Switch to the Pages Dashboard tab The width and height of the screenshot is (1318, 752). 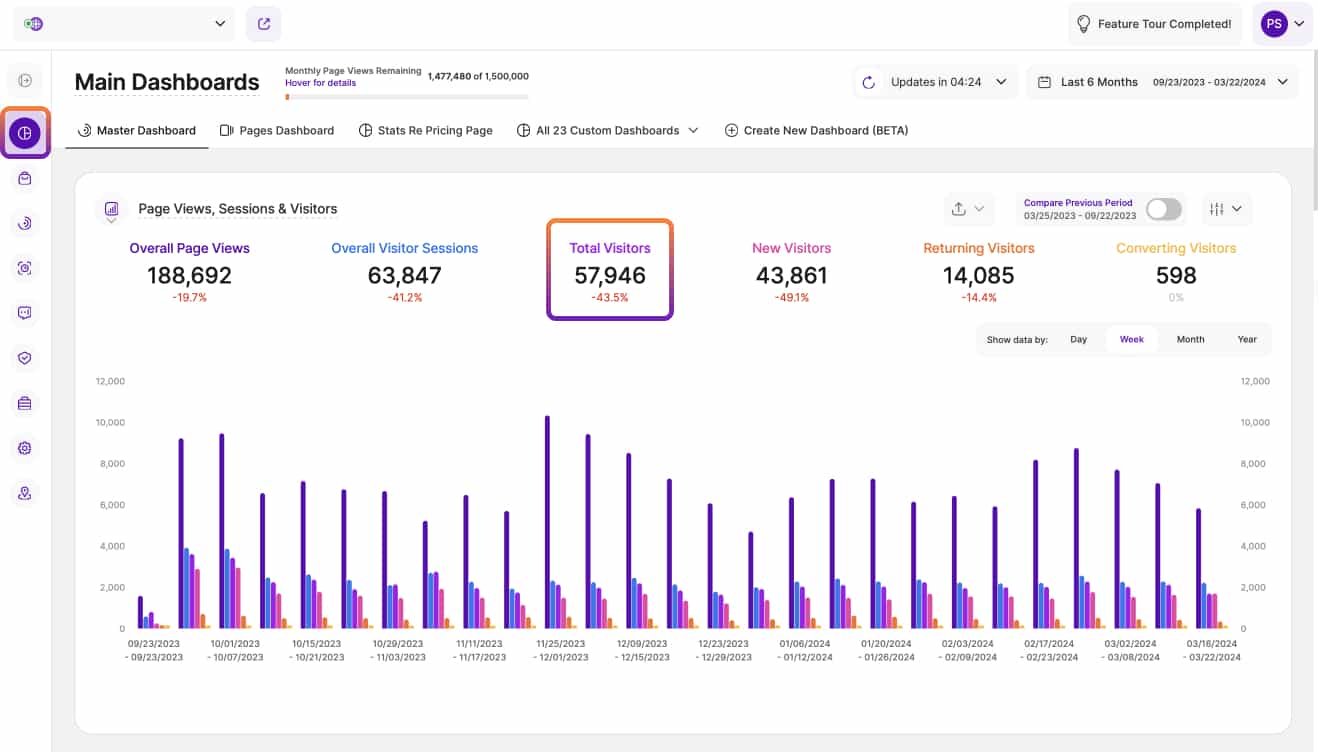pyautogui.click(x=277, y=130)
